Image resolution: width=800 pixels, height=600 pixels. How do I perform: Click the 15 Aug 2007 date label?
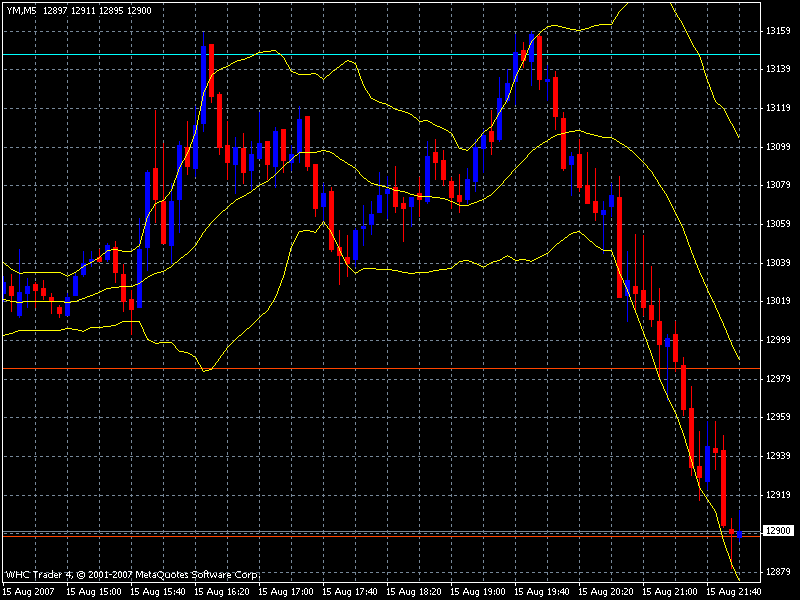pyautogui.click(x=29, y=591)
